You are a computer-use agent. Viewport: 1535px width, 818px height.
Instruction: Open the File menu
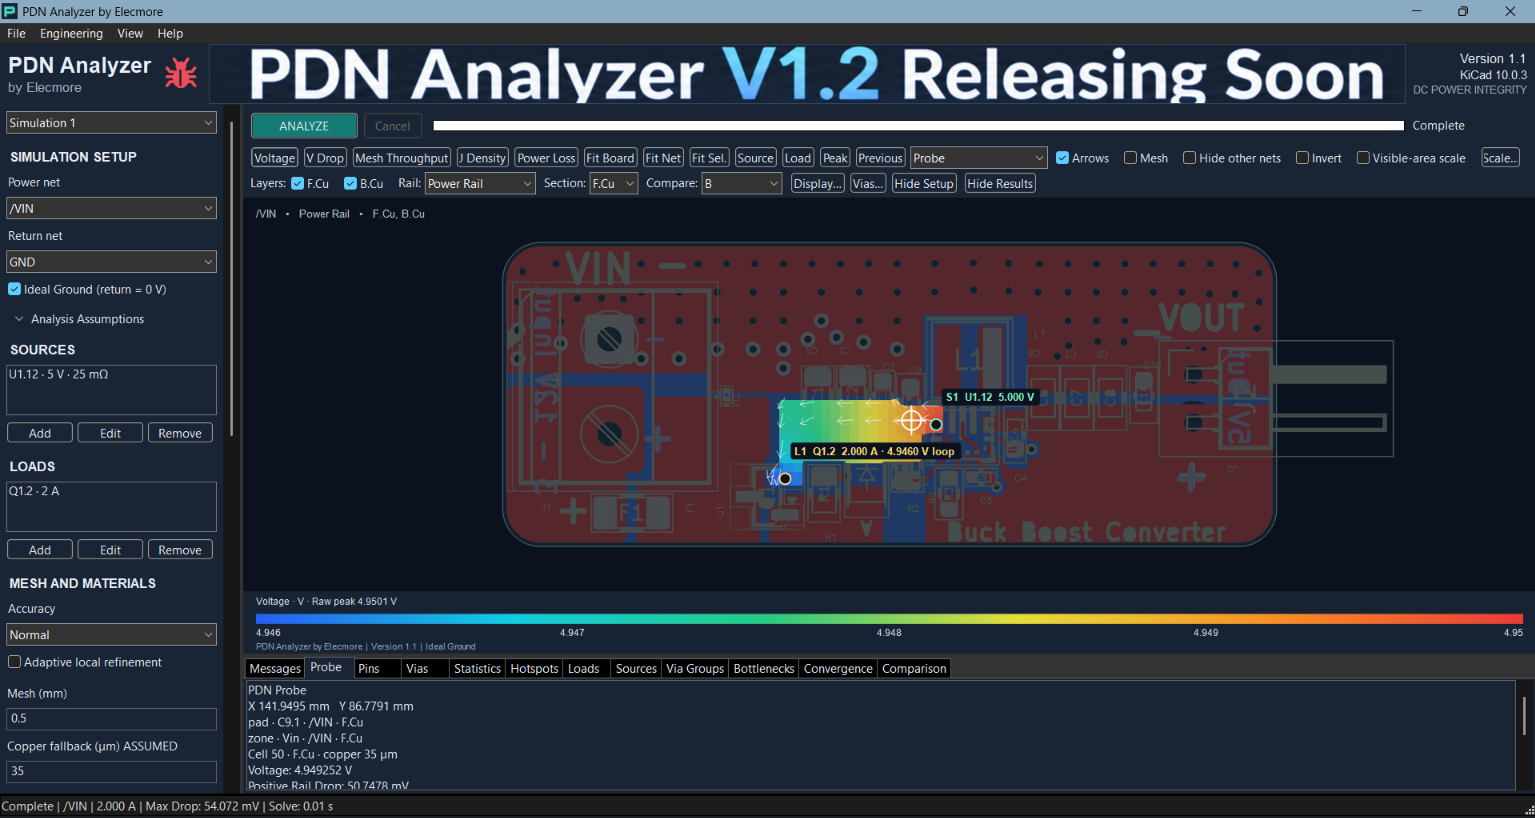coord(16,33)
